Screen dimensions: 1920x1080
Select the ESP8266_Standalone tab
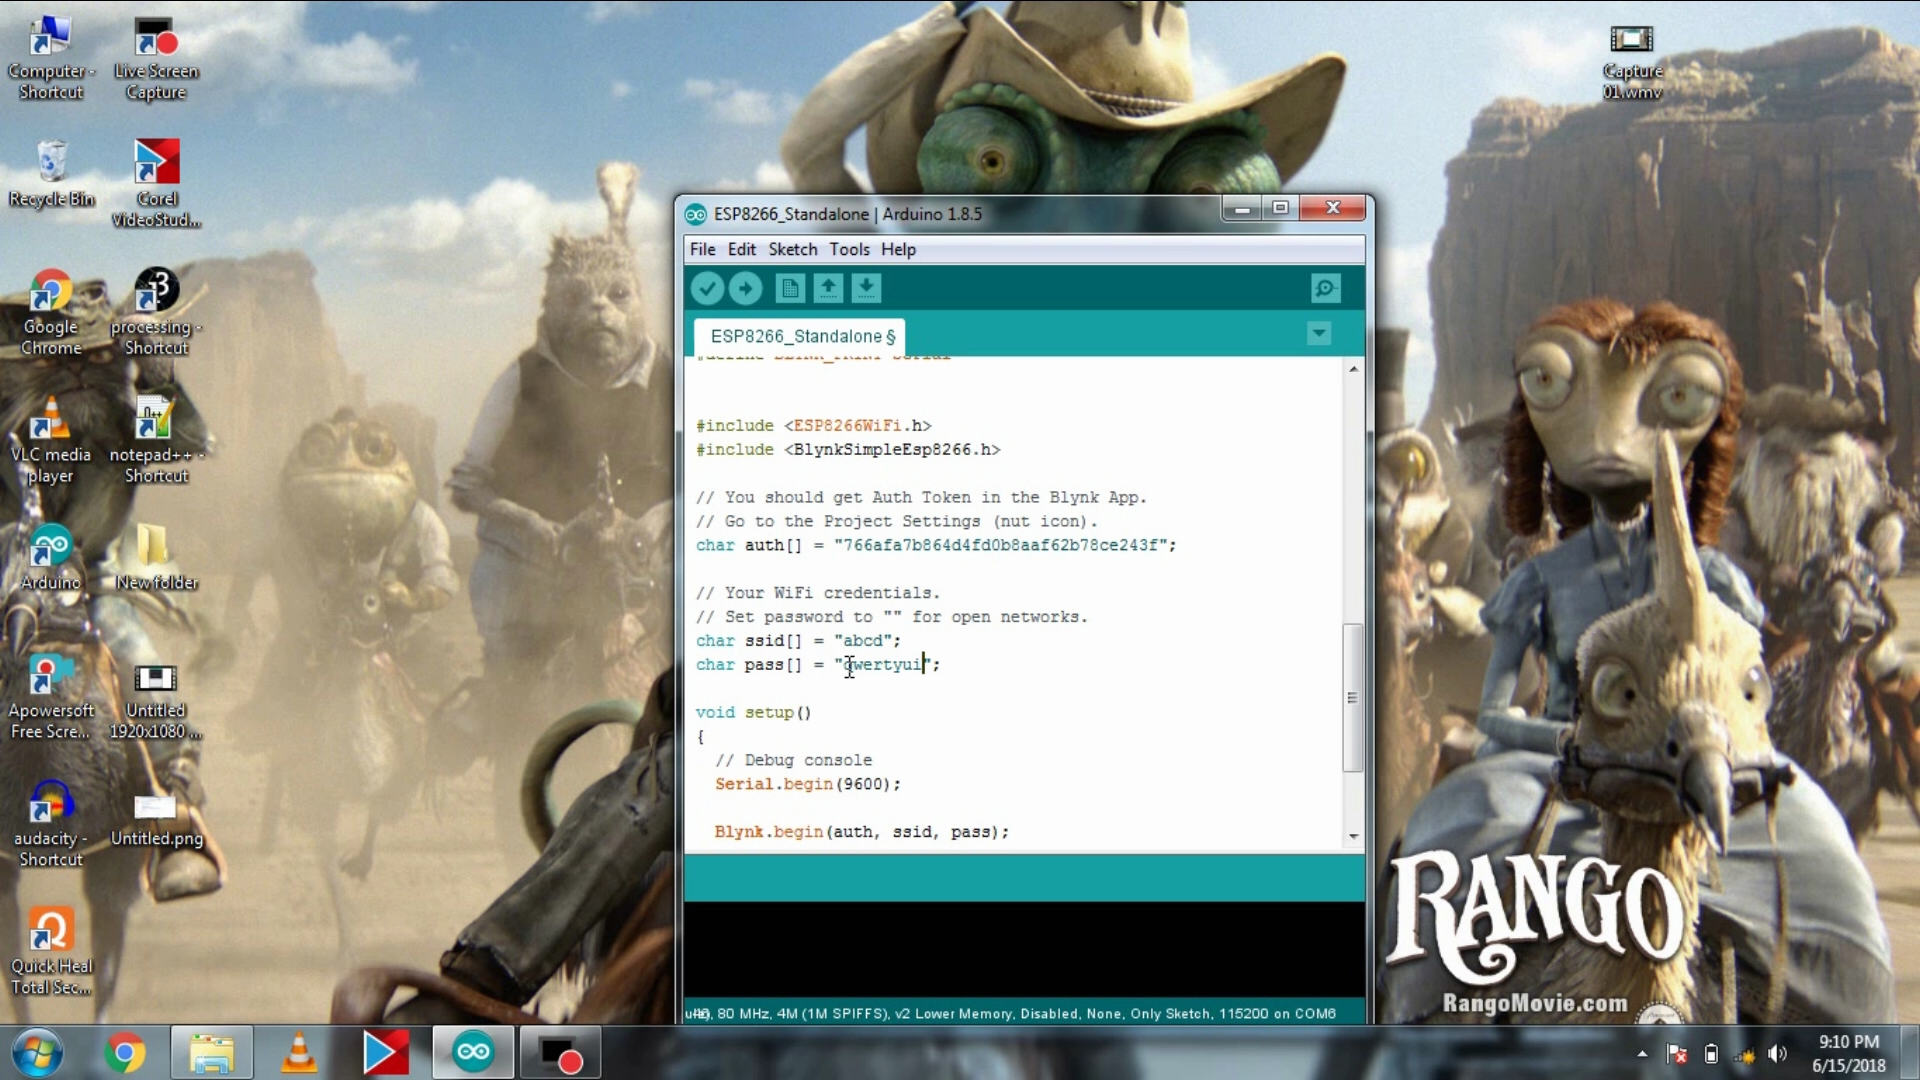(800, 337)
